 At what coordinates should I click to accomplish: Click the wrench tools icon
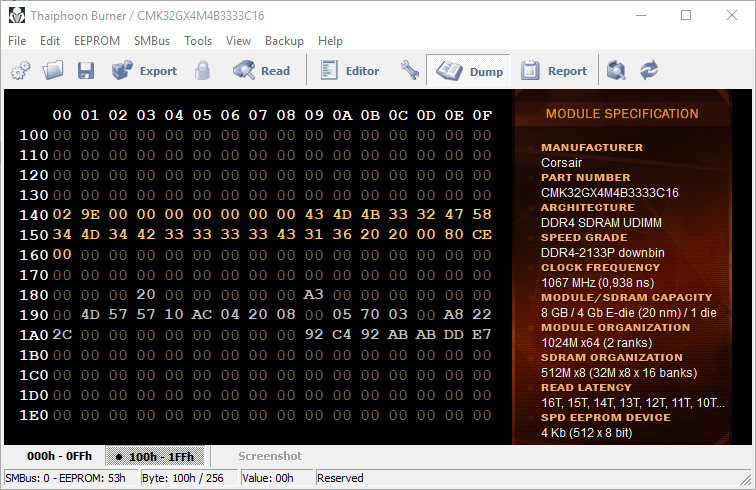[410, 71]
